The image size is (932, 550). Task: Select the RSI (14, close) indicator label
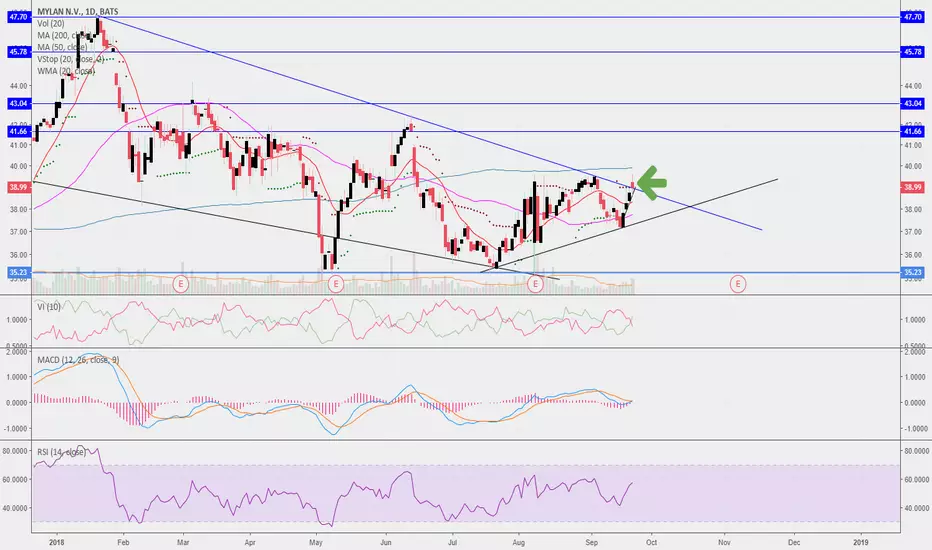click(61, 452)
